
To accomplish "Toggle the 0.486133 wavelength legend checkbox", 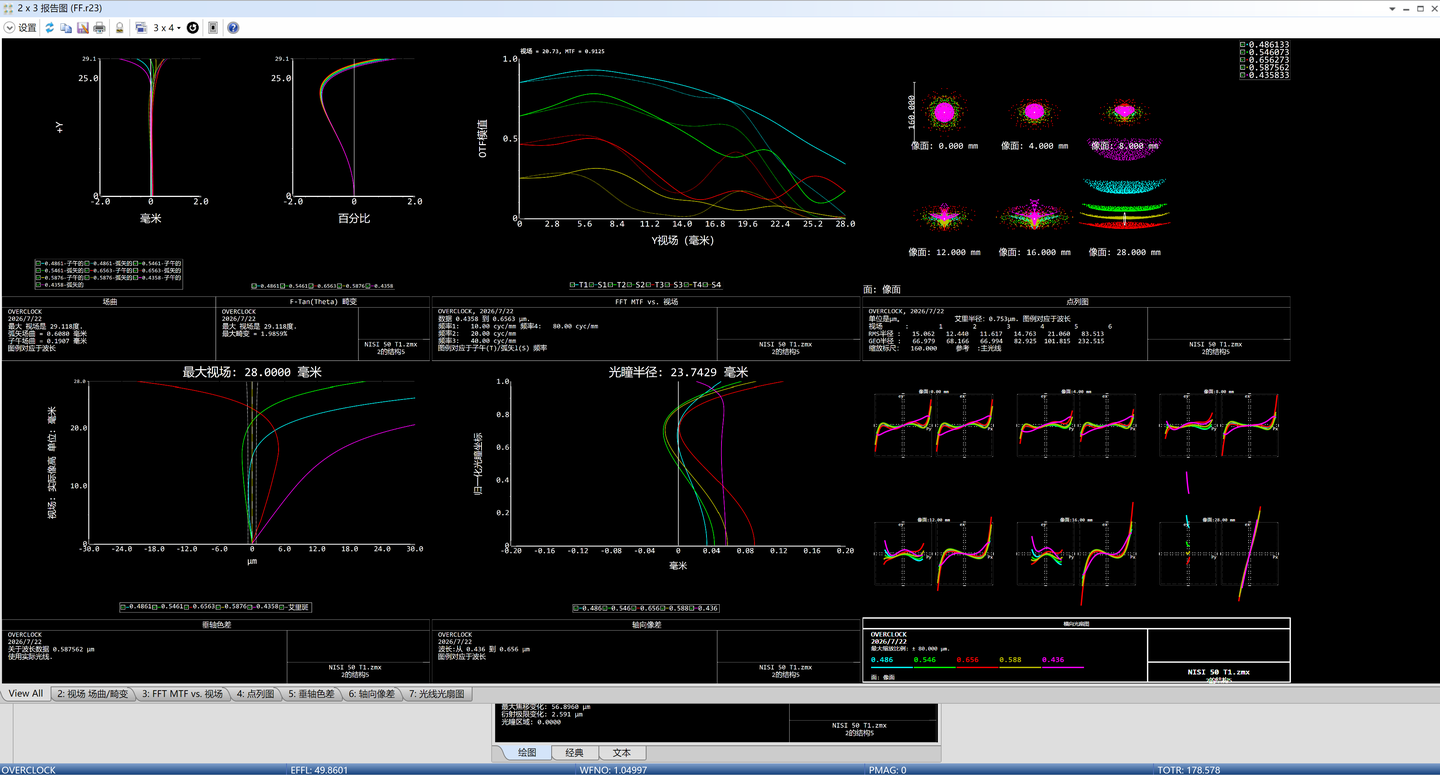I will pos(1243,45).
